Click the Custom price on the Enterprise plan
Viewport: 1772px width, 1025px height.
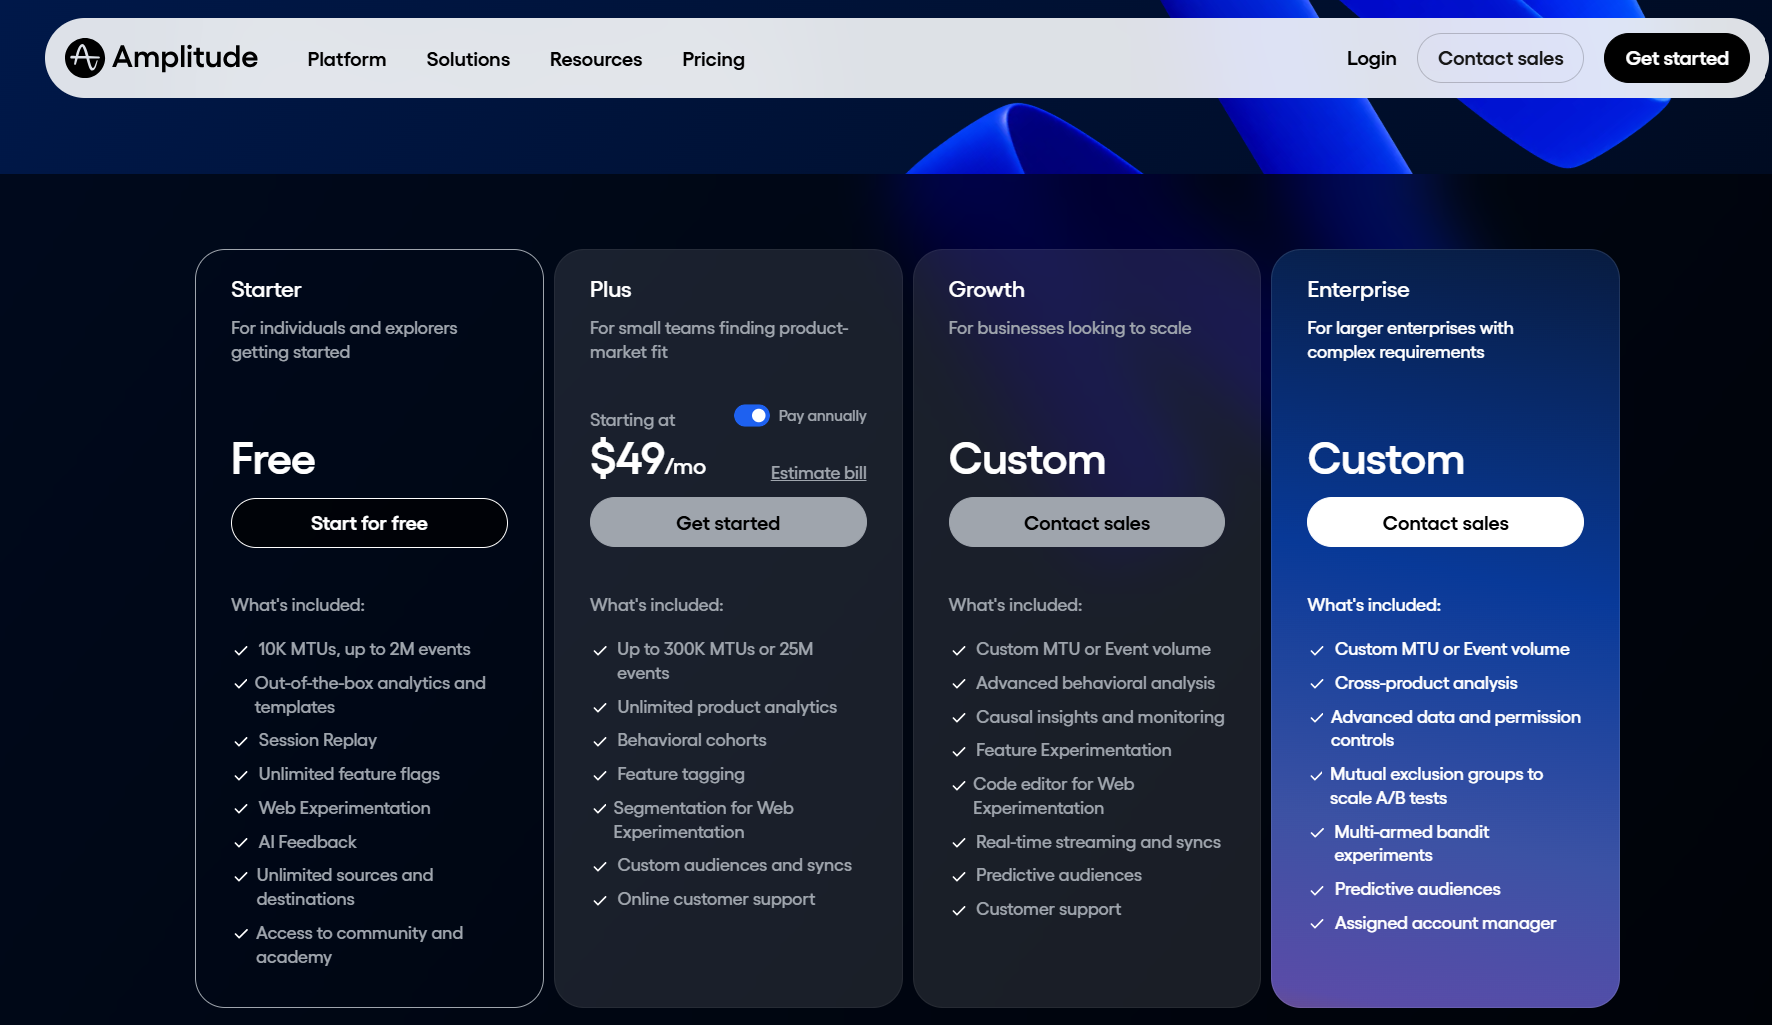tap(1386, 459)
